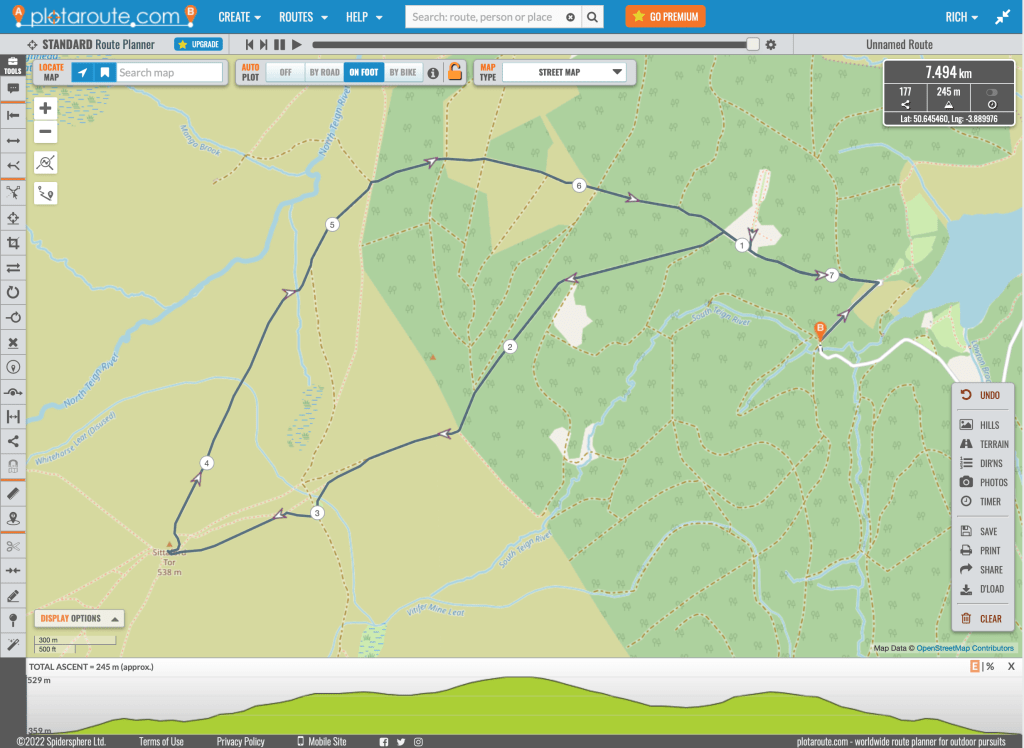Screen dimensions: 1024x748
Task: Click the locate my position arrow icon
Action: click(82, 73)
